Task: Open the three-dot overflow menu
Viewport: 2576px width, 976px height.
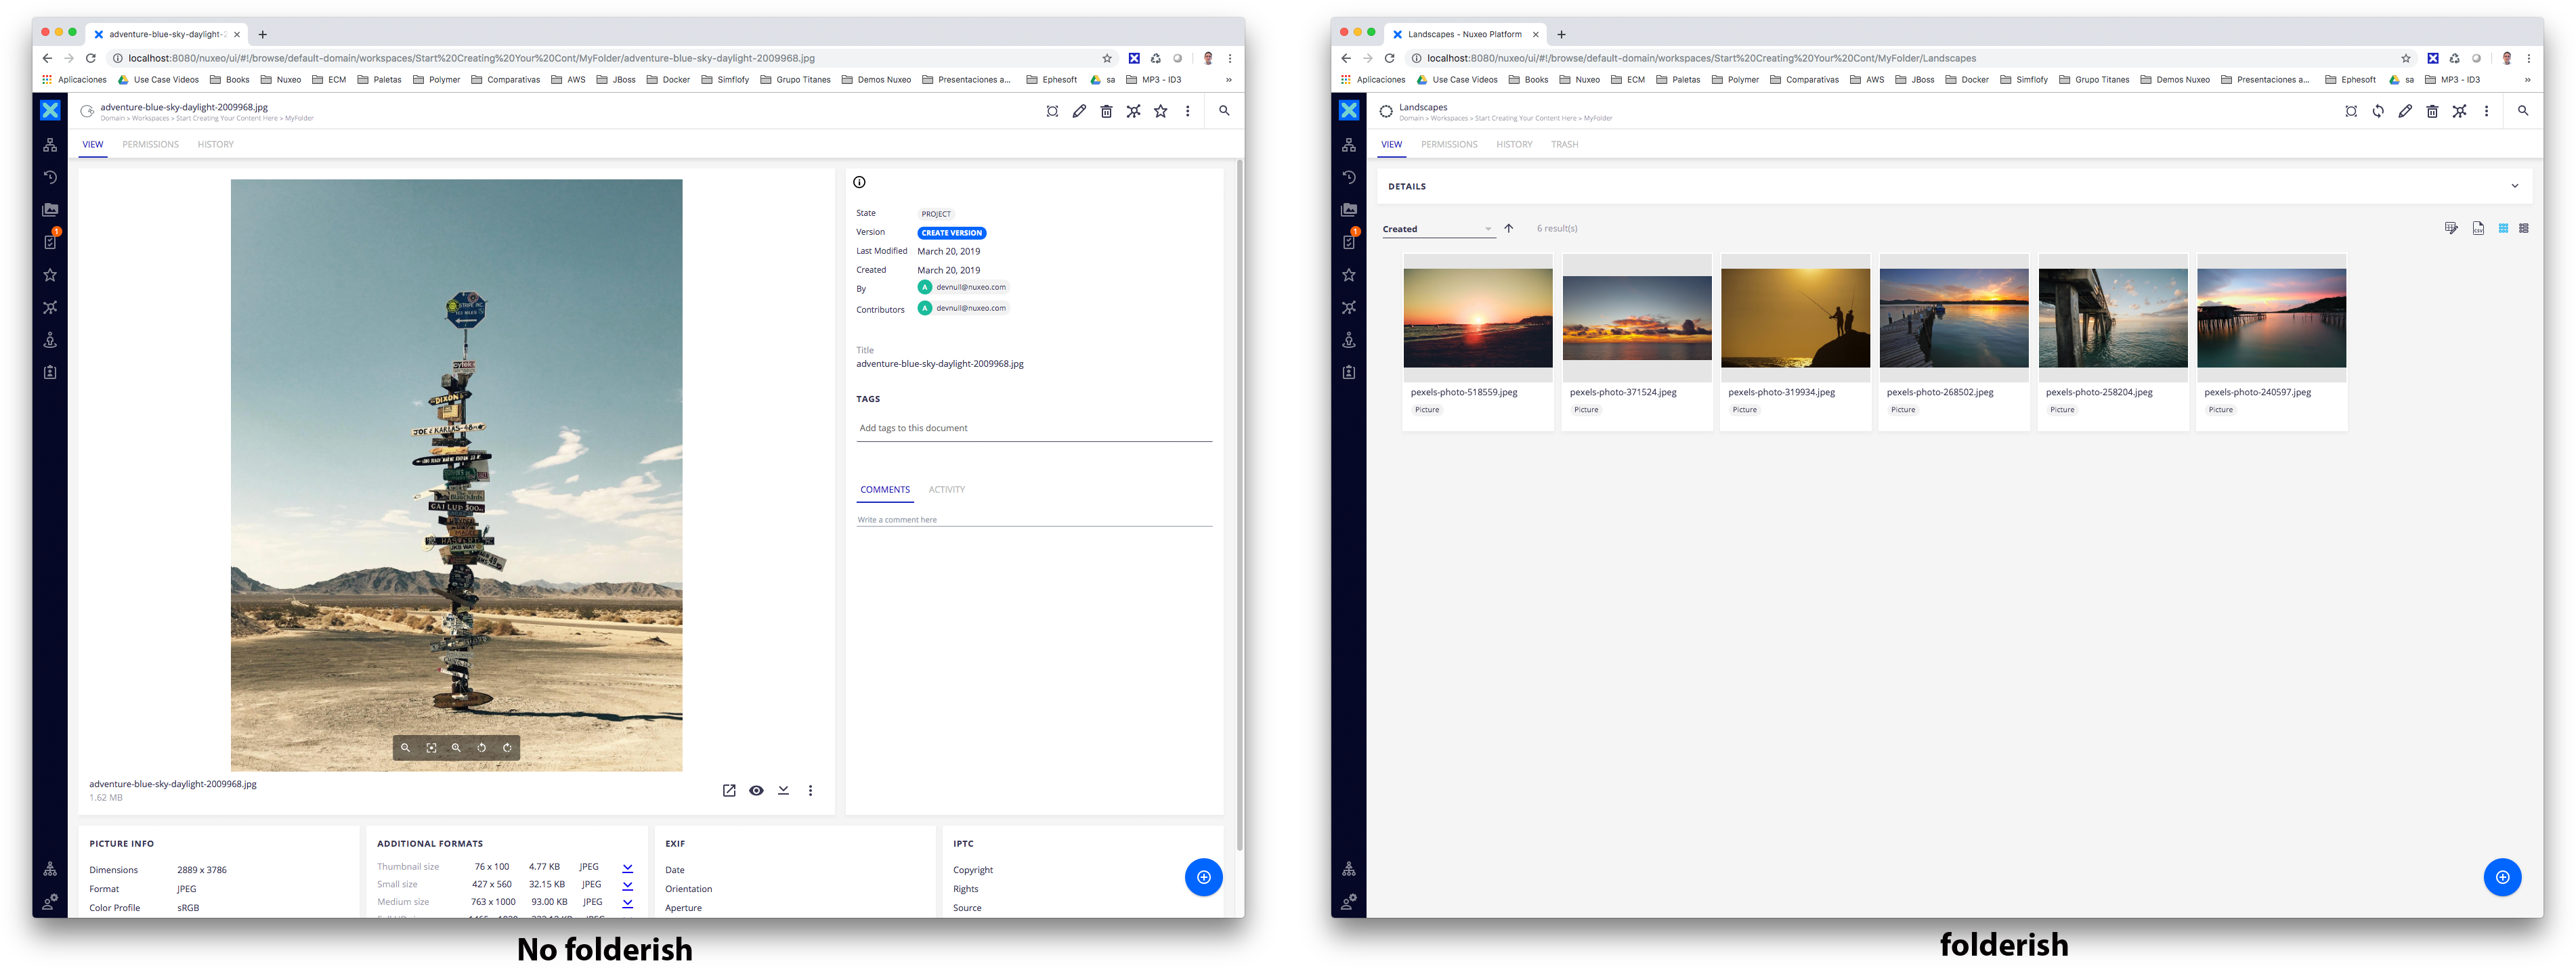Action: coord(1188,111)
